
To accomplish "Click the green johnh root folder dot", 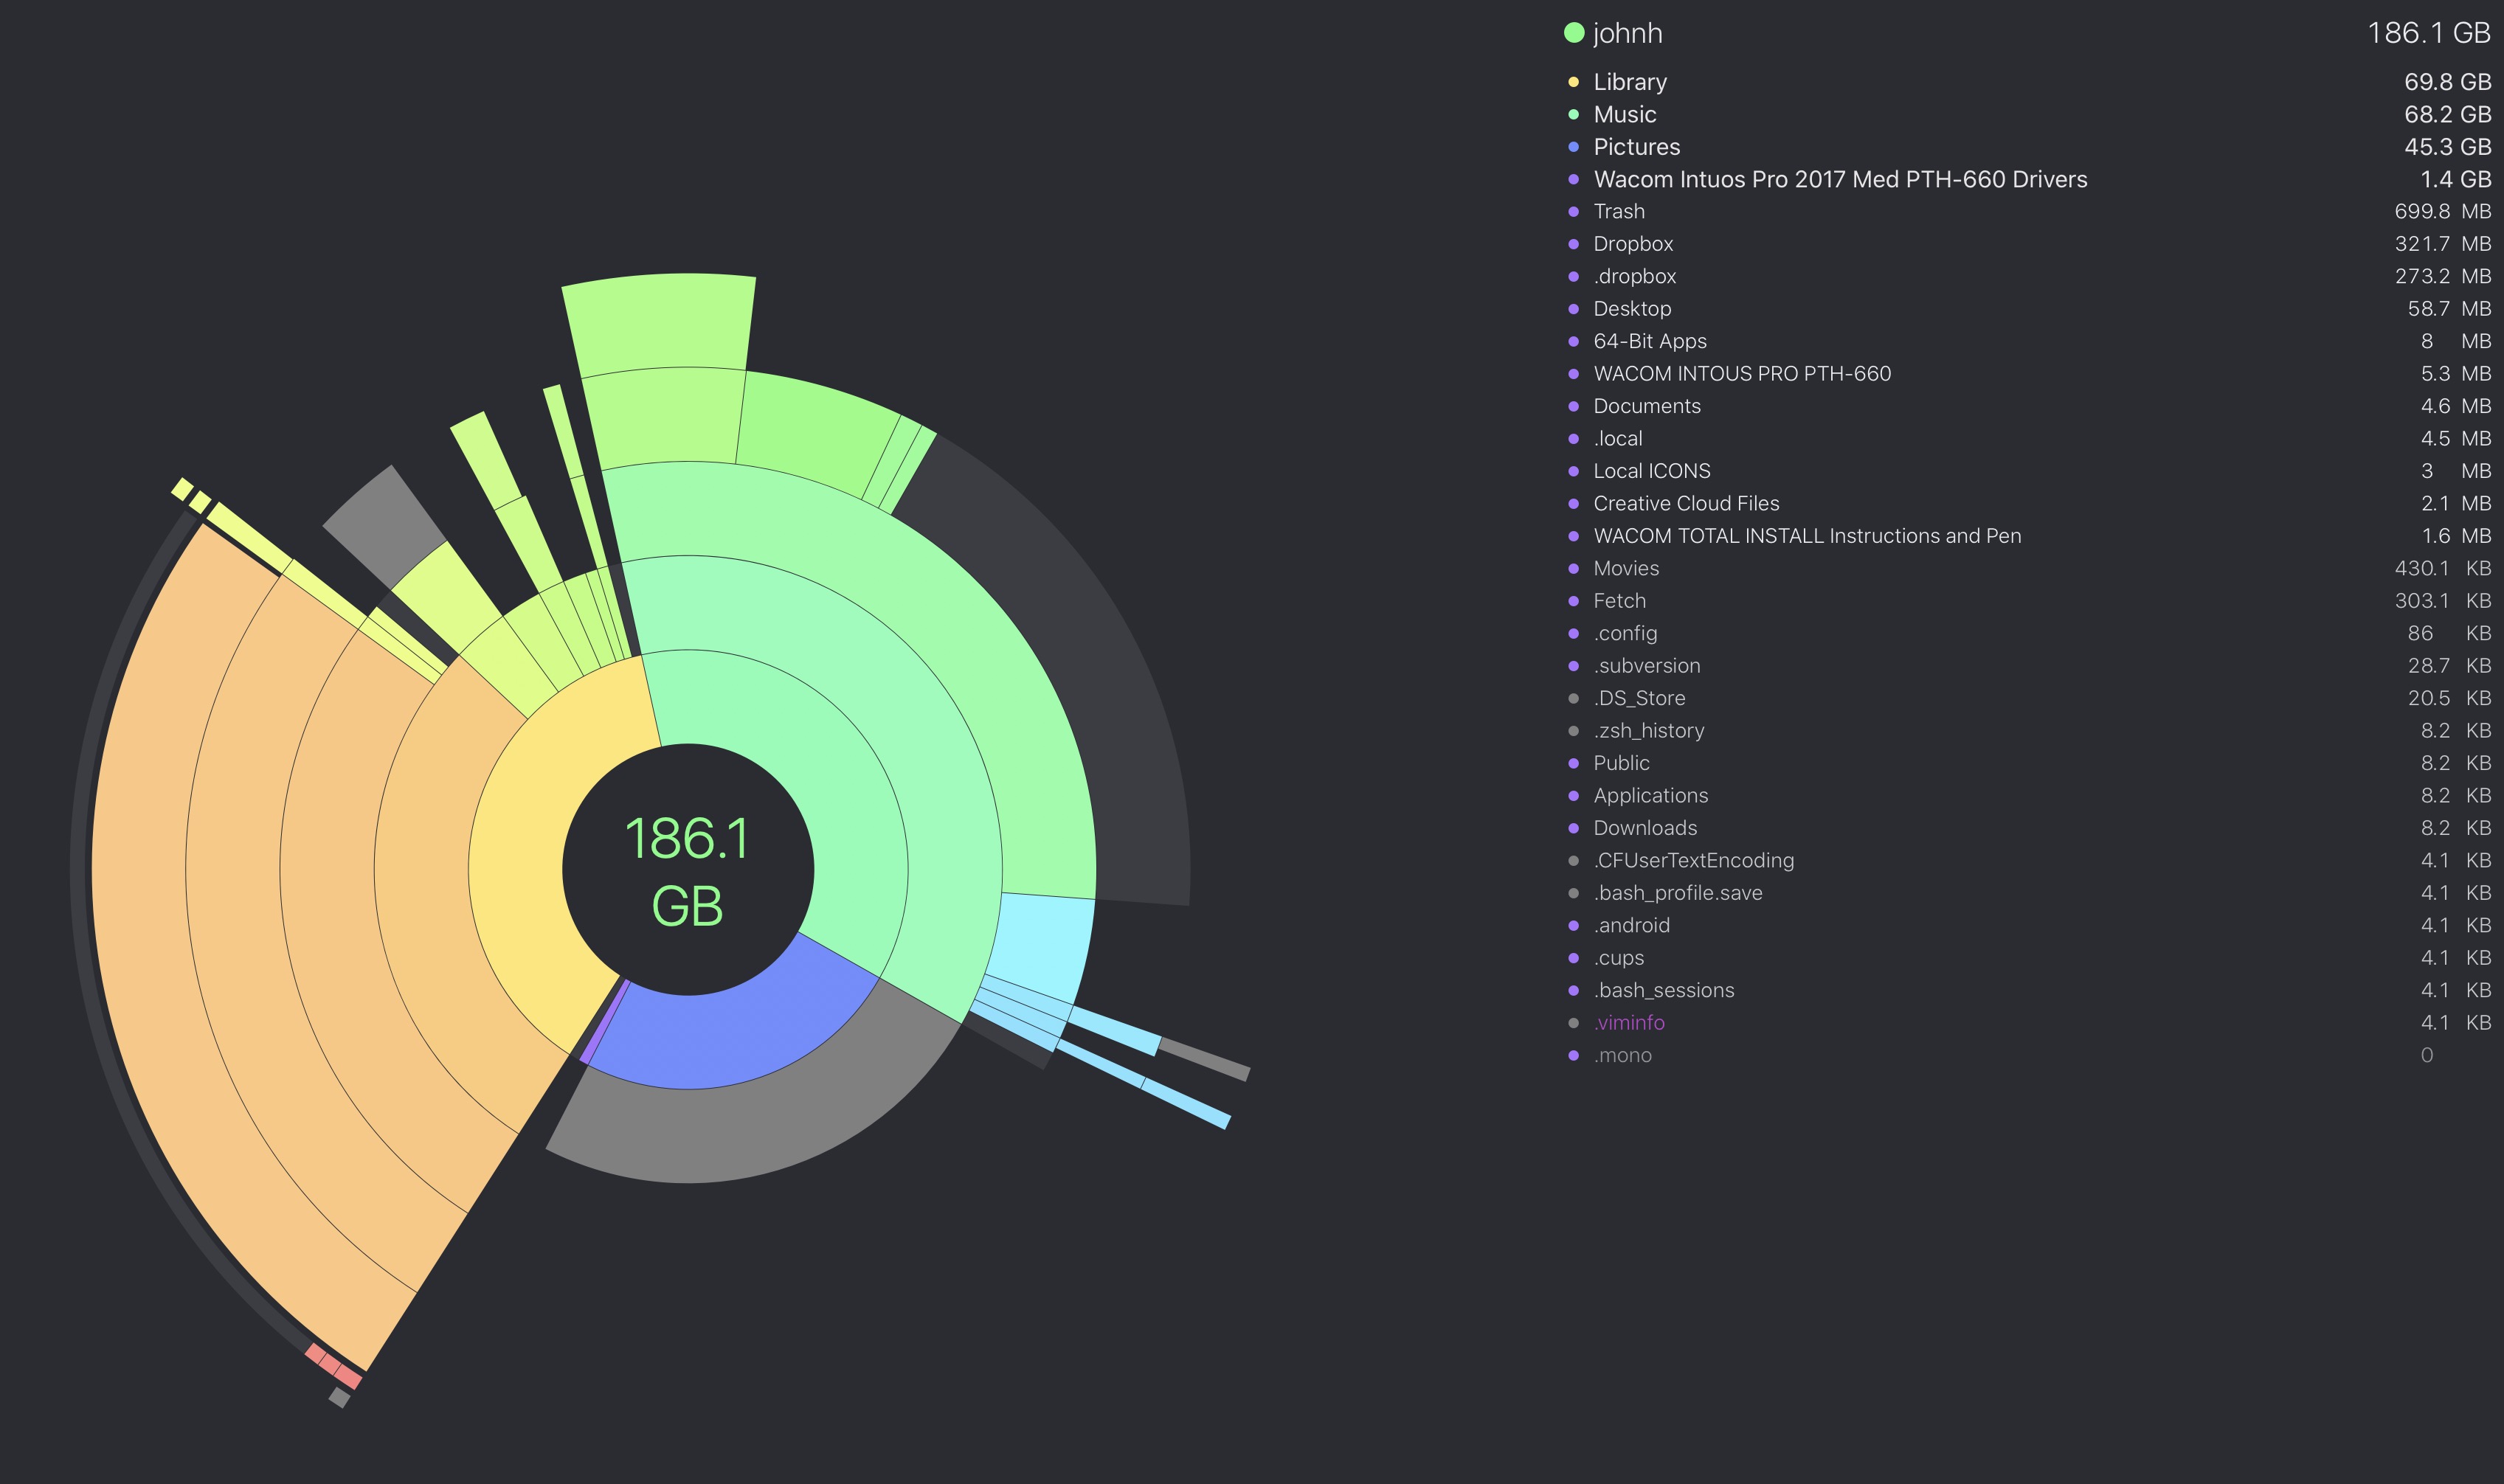I will pos(1573,33).
